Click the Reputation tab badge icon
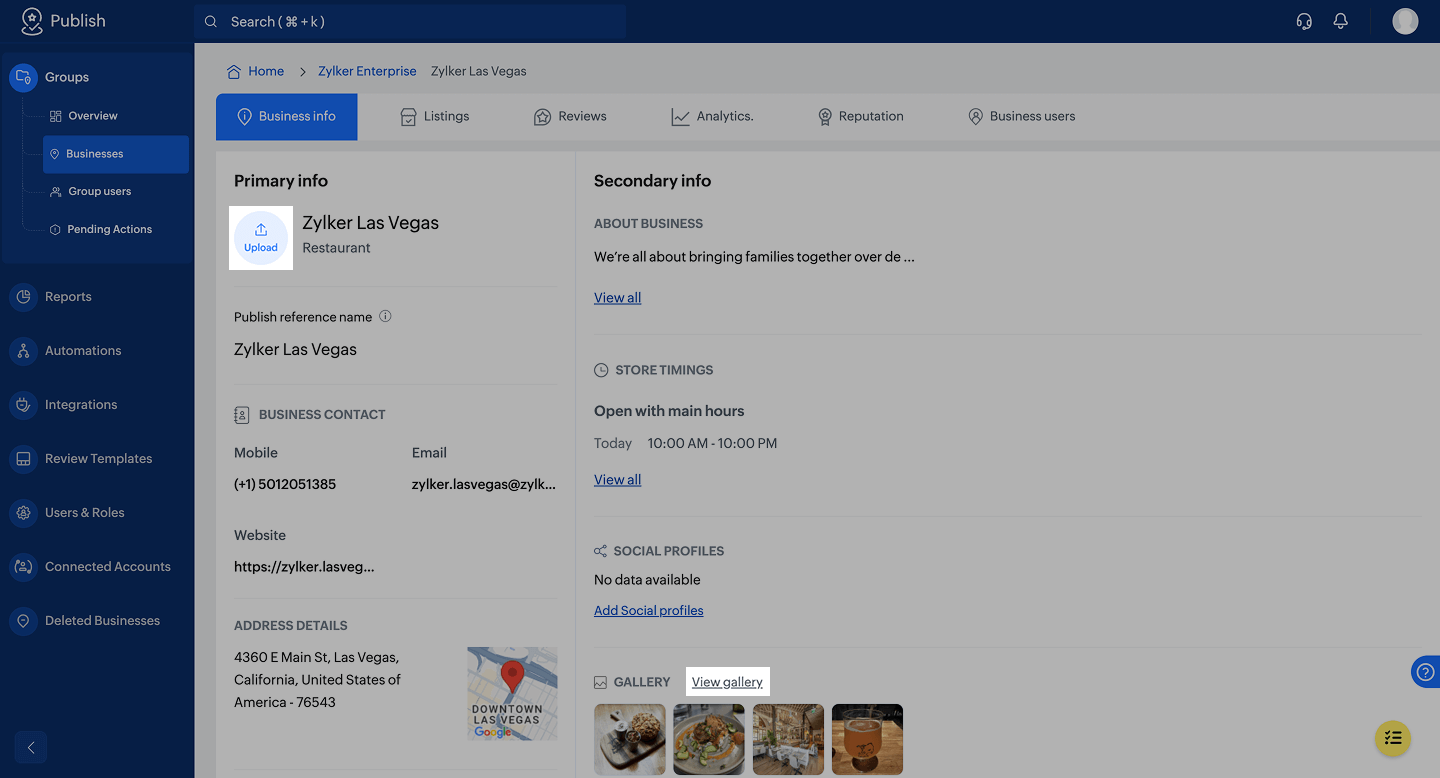This screenshot has width=1440, height=778. [x=825, y=117]
